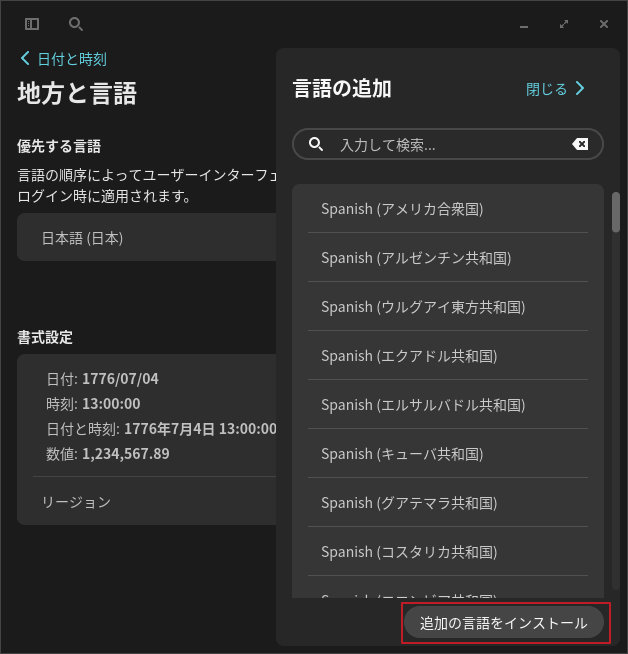Image resolution: width=628 pixels, height=654 pixels.
Task: Toggle the sidebar panel icon
Action: point(32,24)
